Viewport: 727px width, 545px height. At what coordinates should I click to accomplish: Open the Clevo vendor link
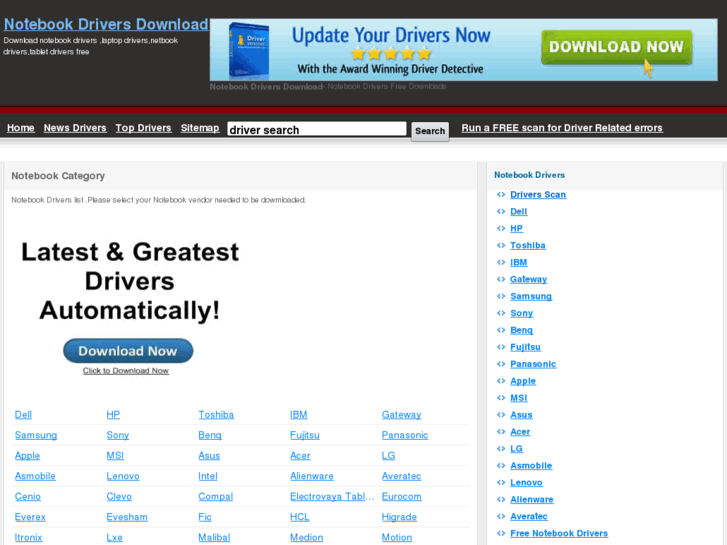coord(119,496)
